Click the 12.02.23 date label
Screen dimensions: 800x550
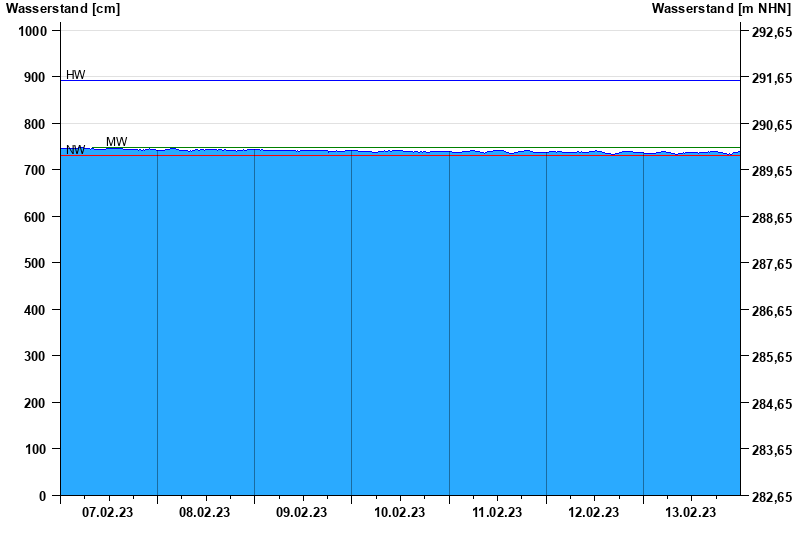594,513
